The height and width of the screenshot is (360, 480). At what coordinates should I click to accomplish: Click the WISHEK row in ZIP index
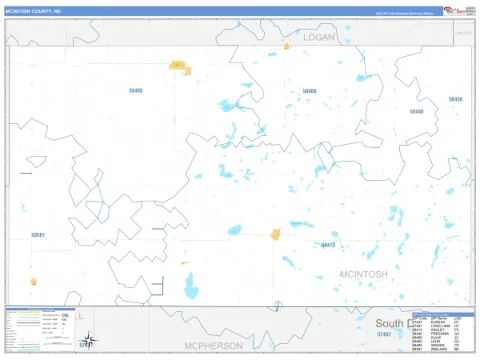click(436, 345)
